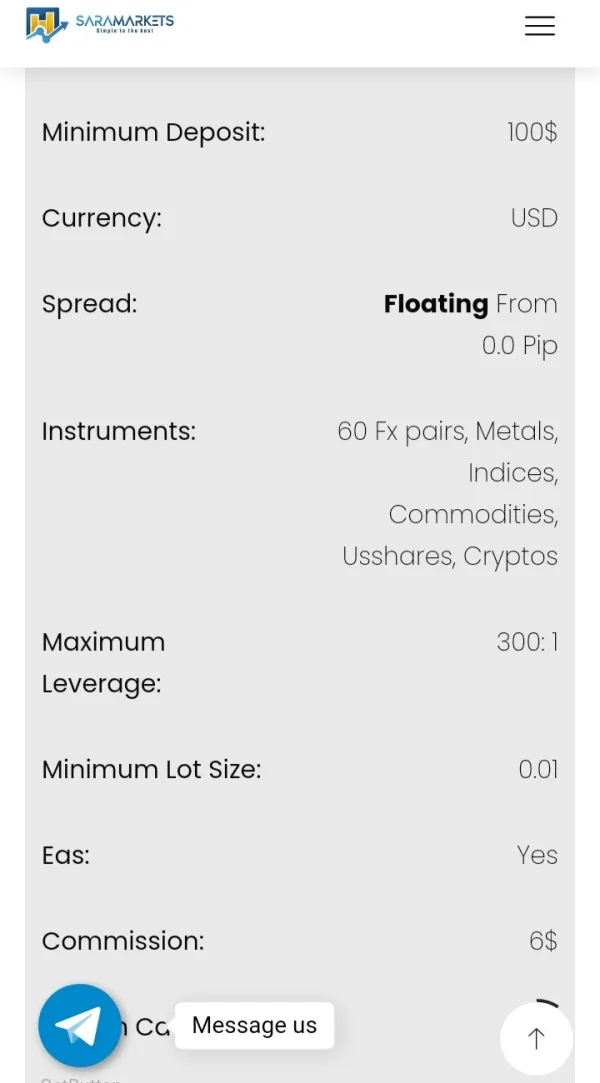Select the "Currency:" label

pyautogui.click(x=101, y=218)
